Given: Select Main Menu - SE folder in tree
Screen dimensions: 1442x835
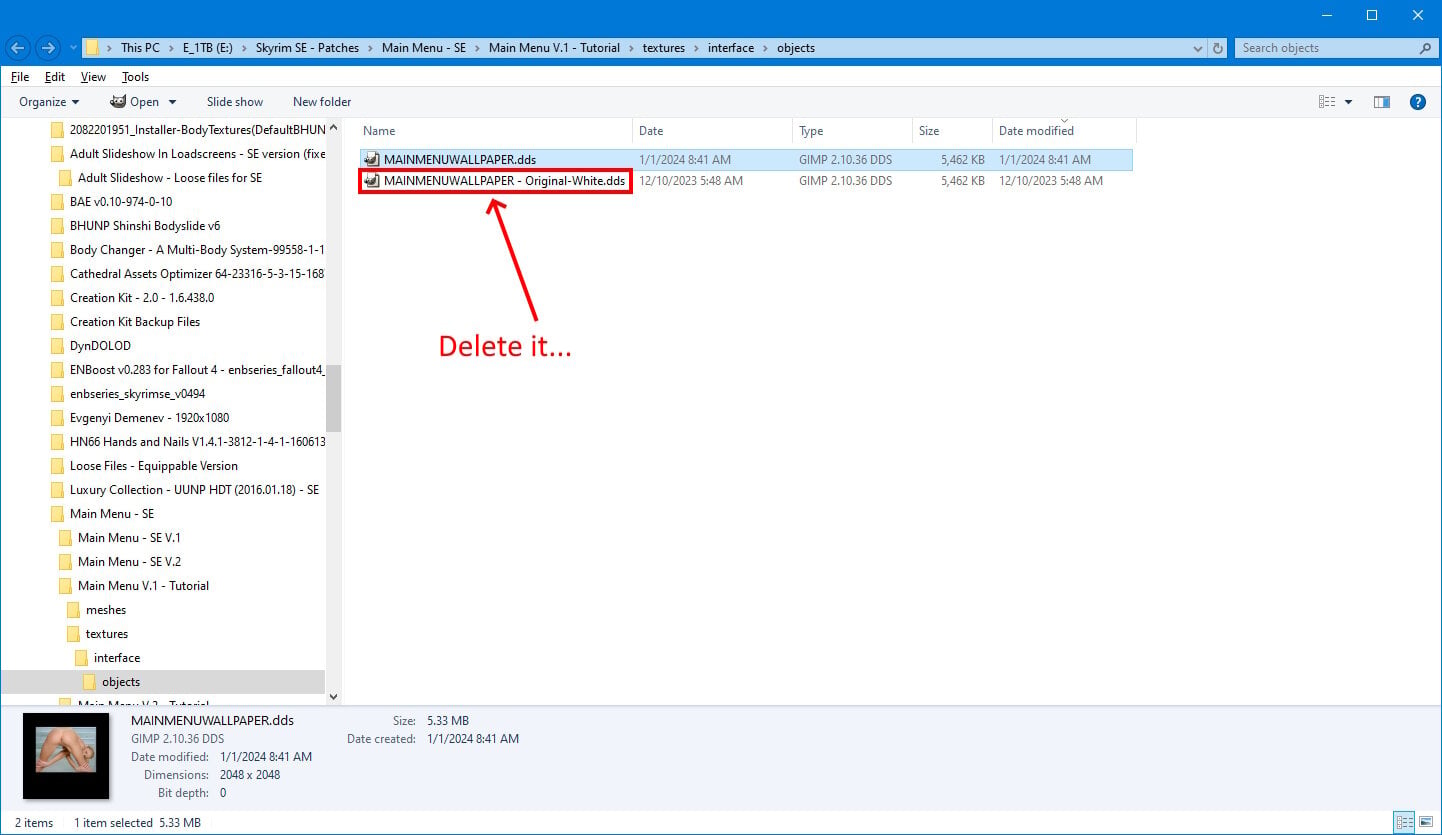Looking at the screenshot, I should 112,514.
